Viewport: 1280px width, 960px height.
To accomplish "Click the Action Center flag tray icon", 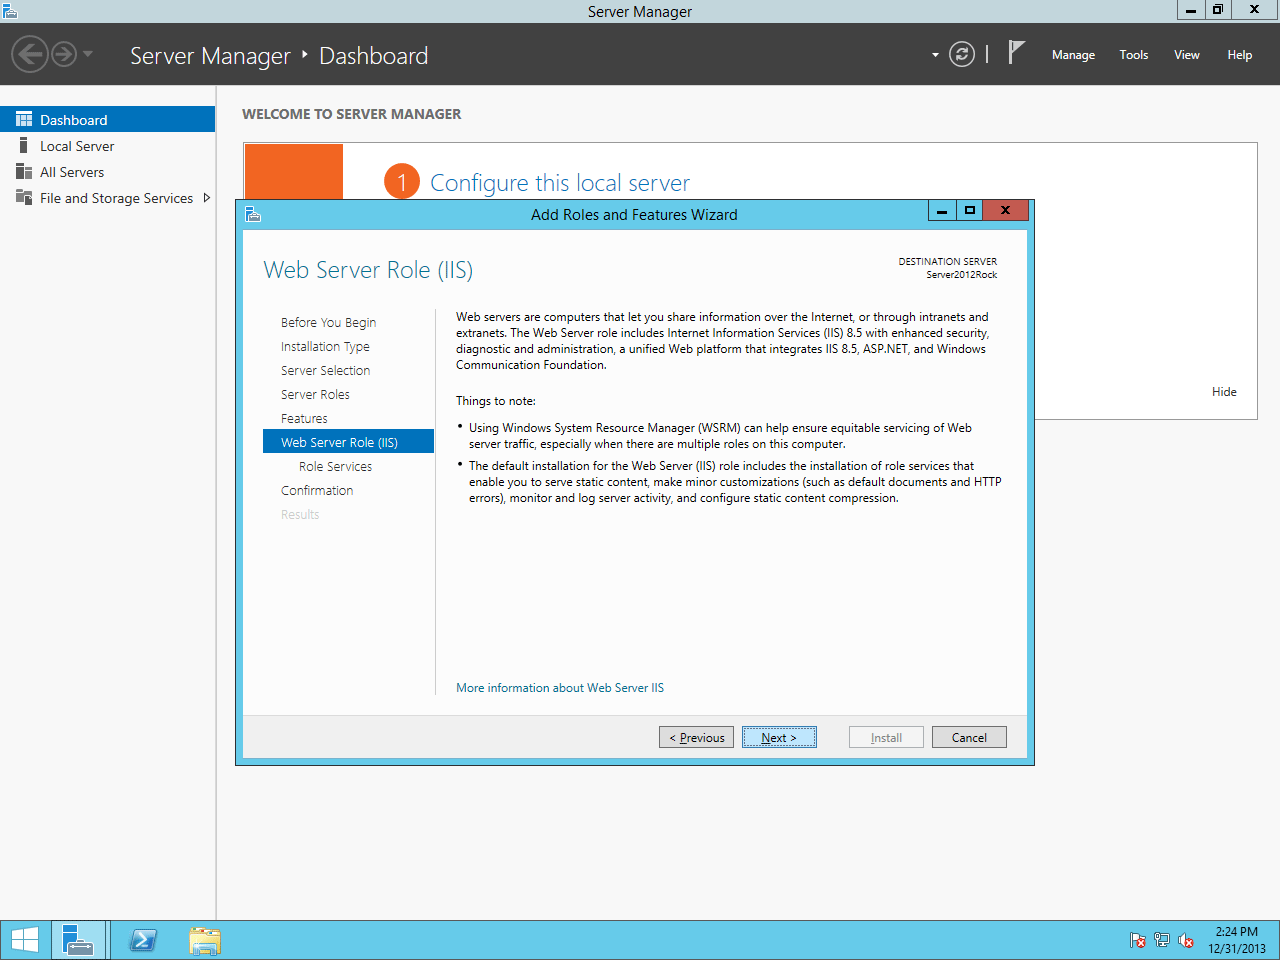I will click(1138, 940).
